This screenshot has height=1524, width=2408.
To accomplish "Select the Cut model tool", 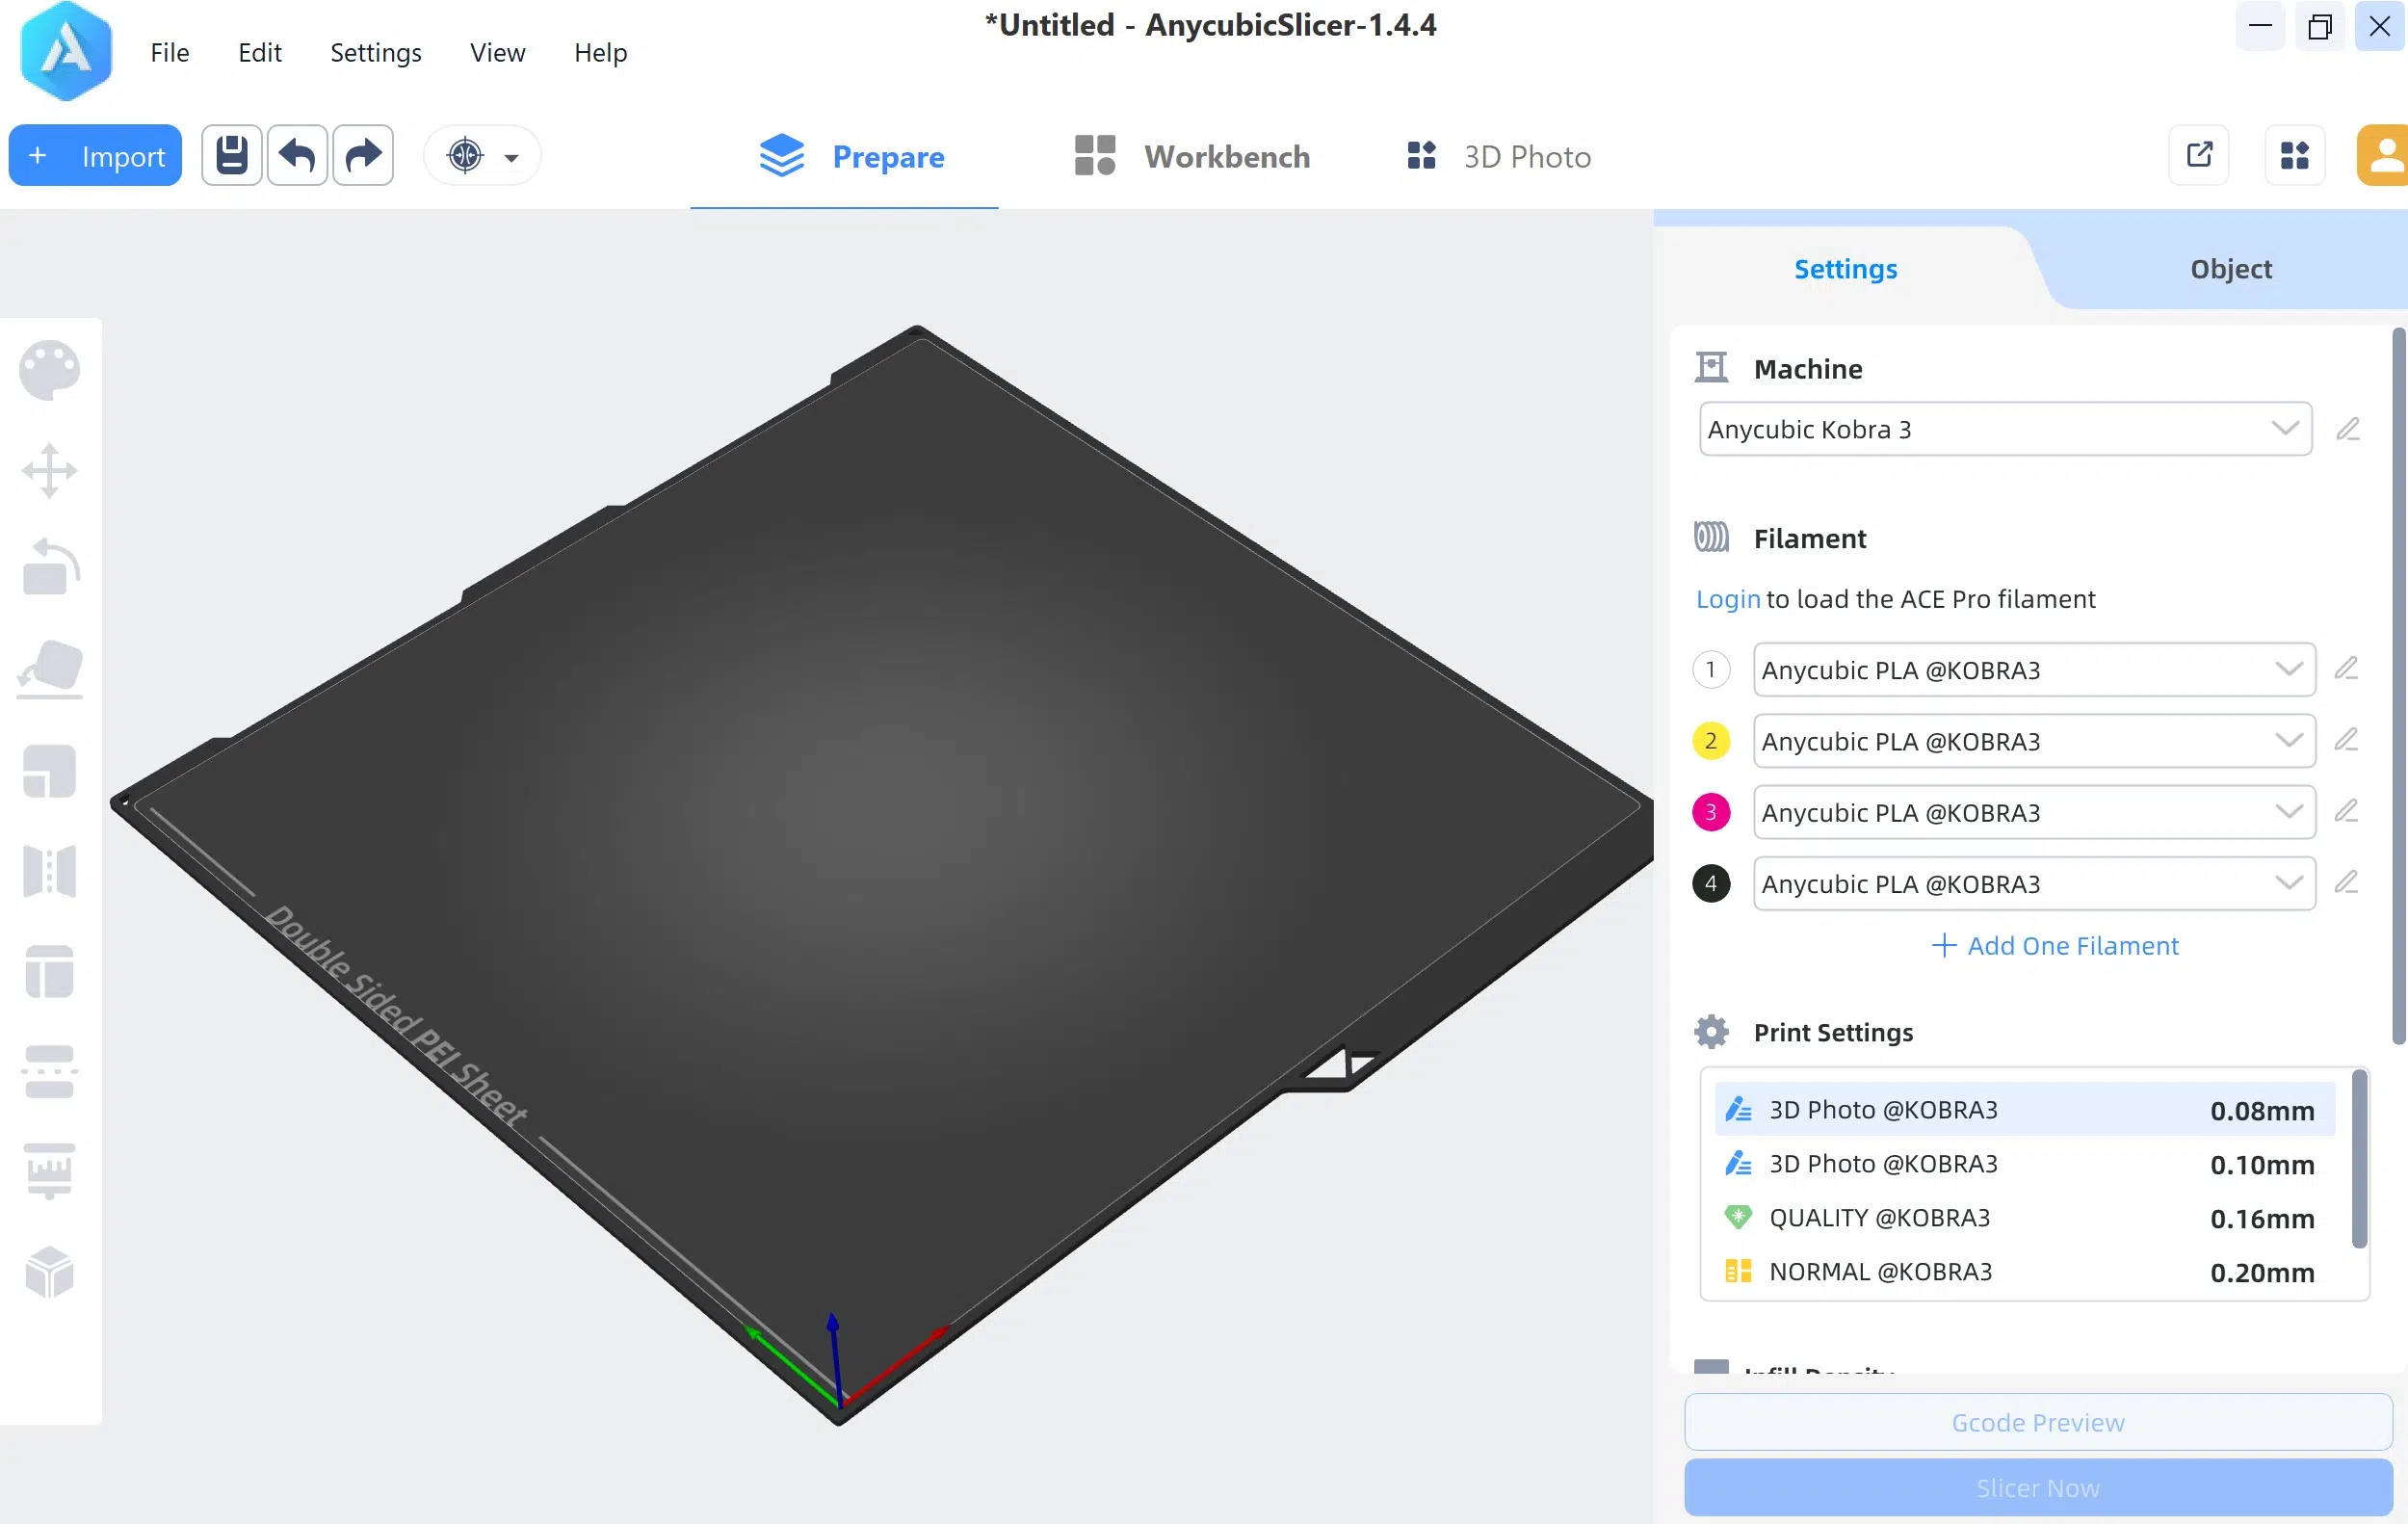I will pyautogui.click(x=50, y=1071).
